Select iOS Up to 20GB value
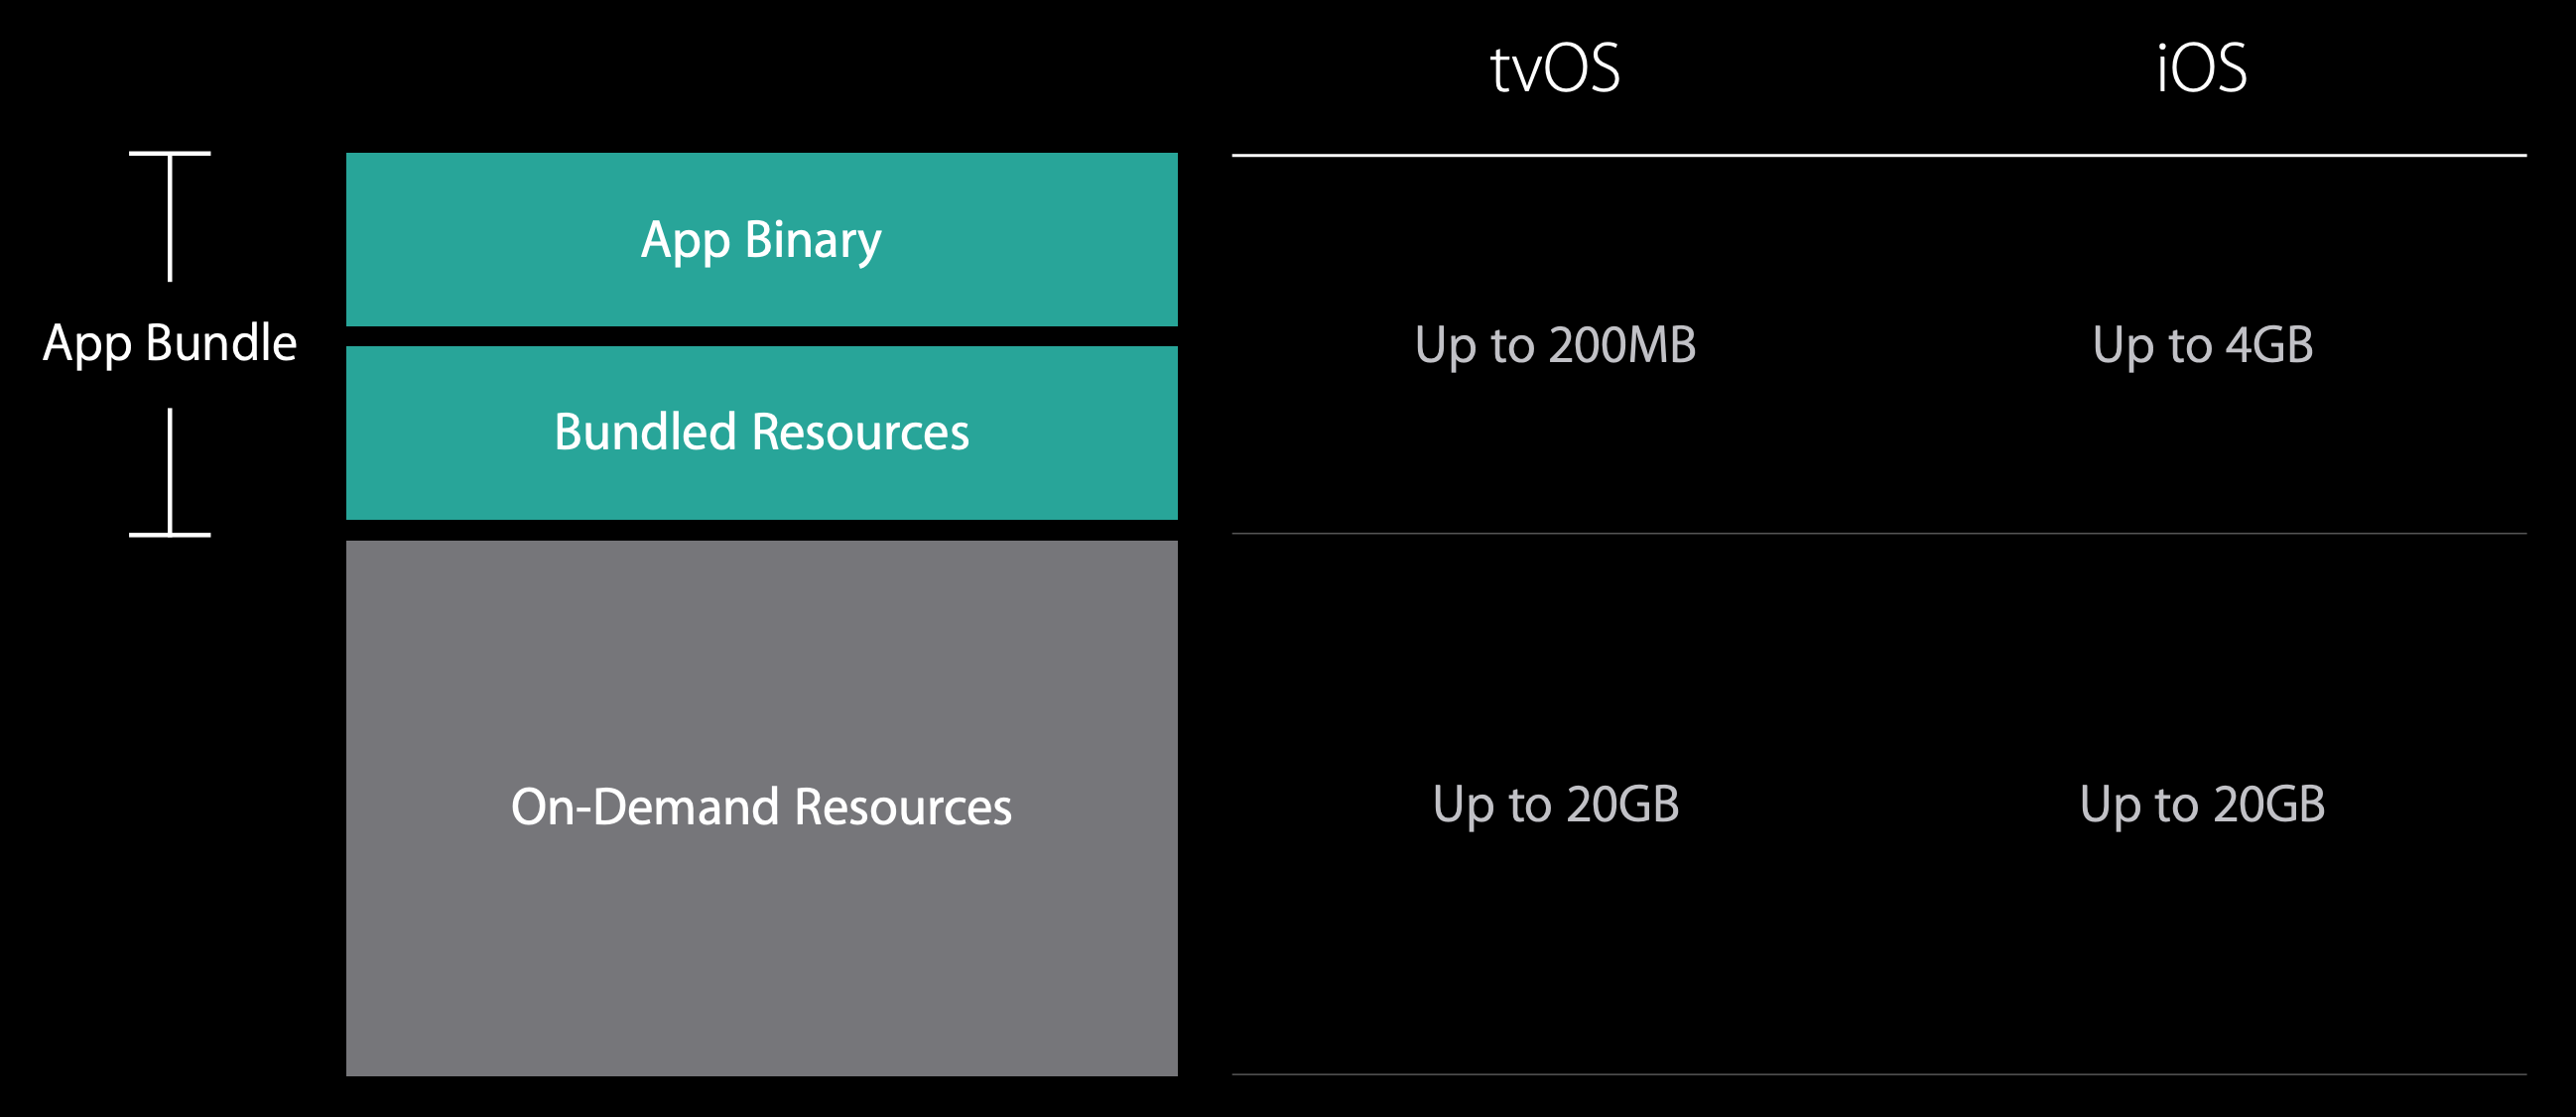 click(2202, 806)
